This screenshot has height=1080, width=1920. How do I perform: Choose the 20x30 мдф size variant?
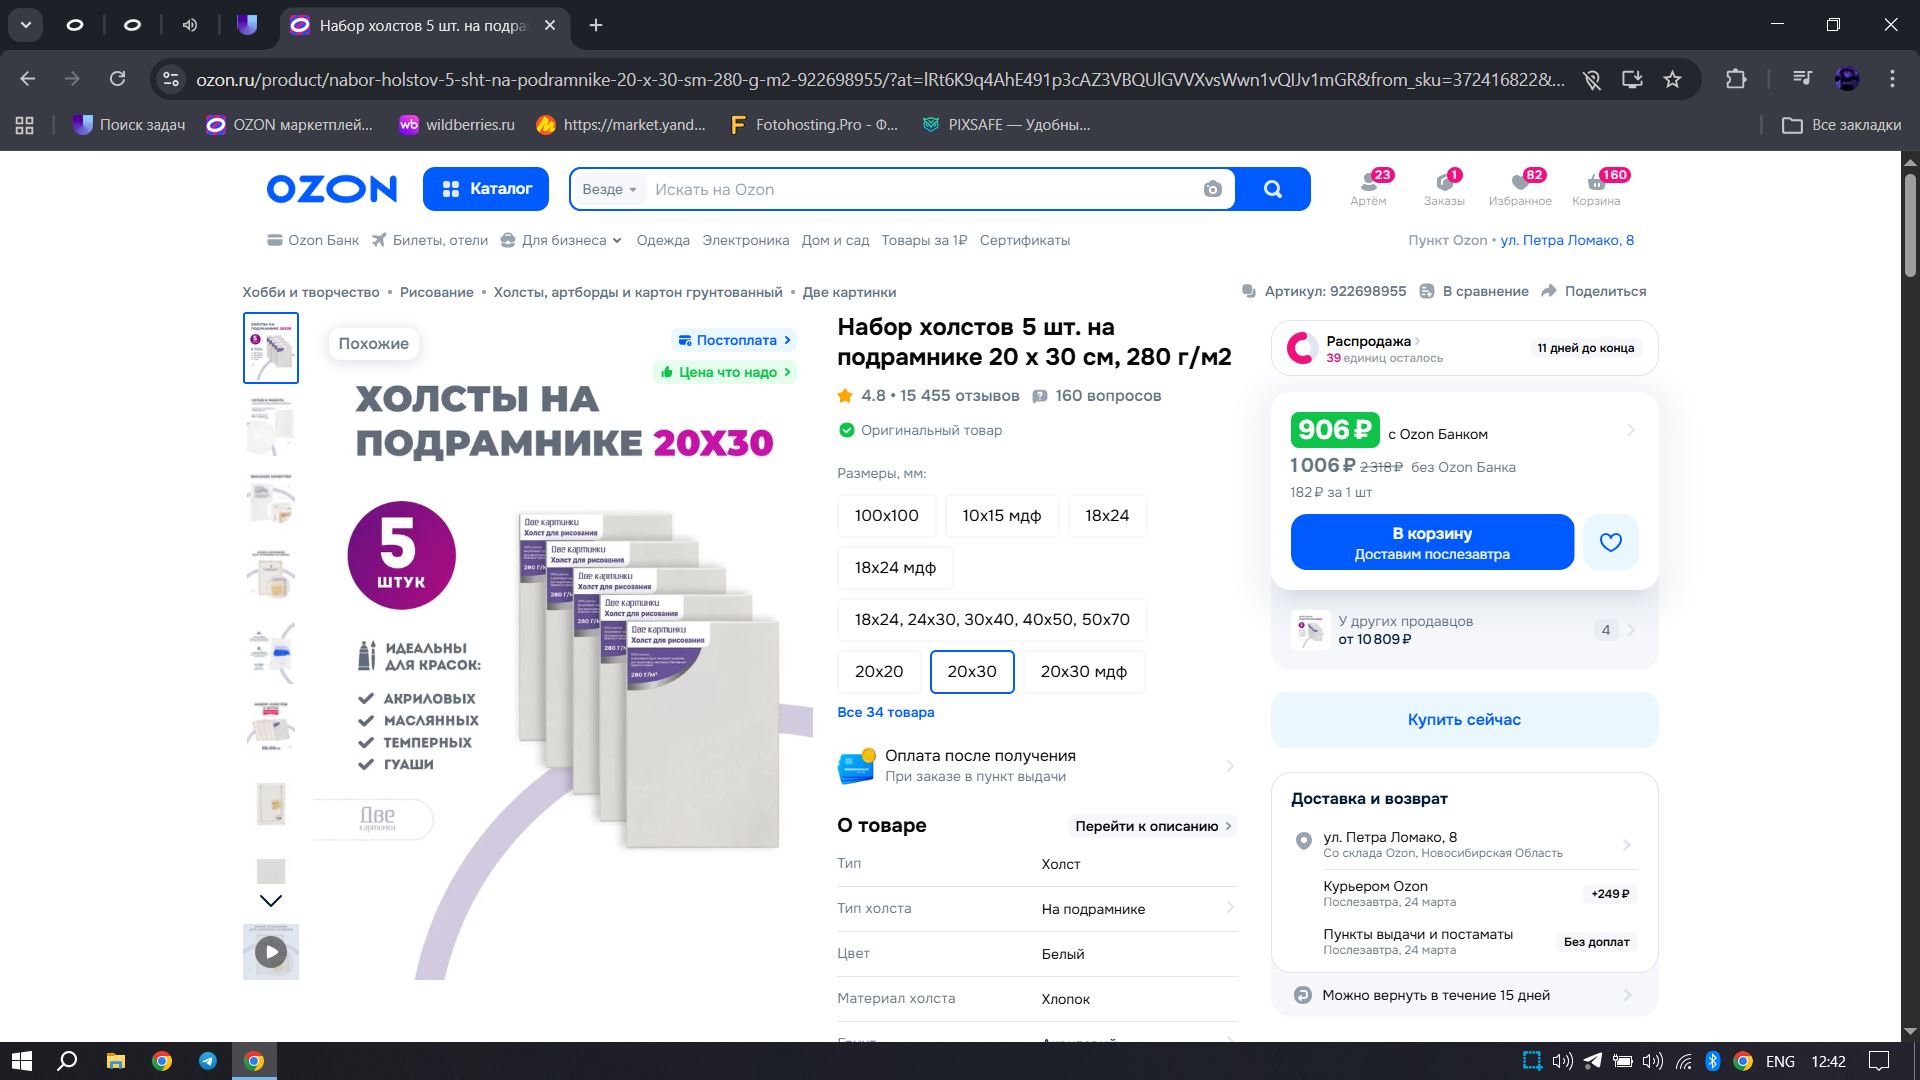[x=1083, y=671]
